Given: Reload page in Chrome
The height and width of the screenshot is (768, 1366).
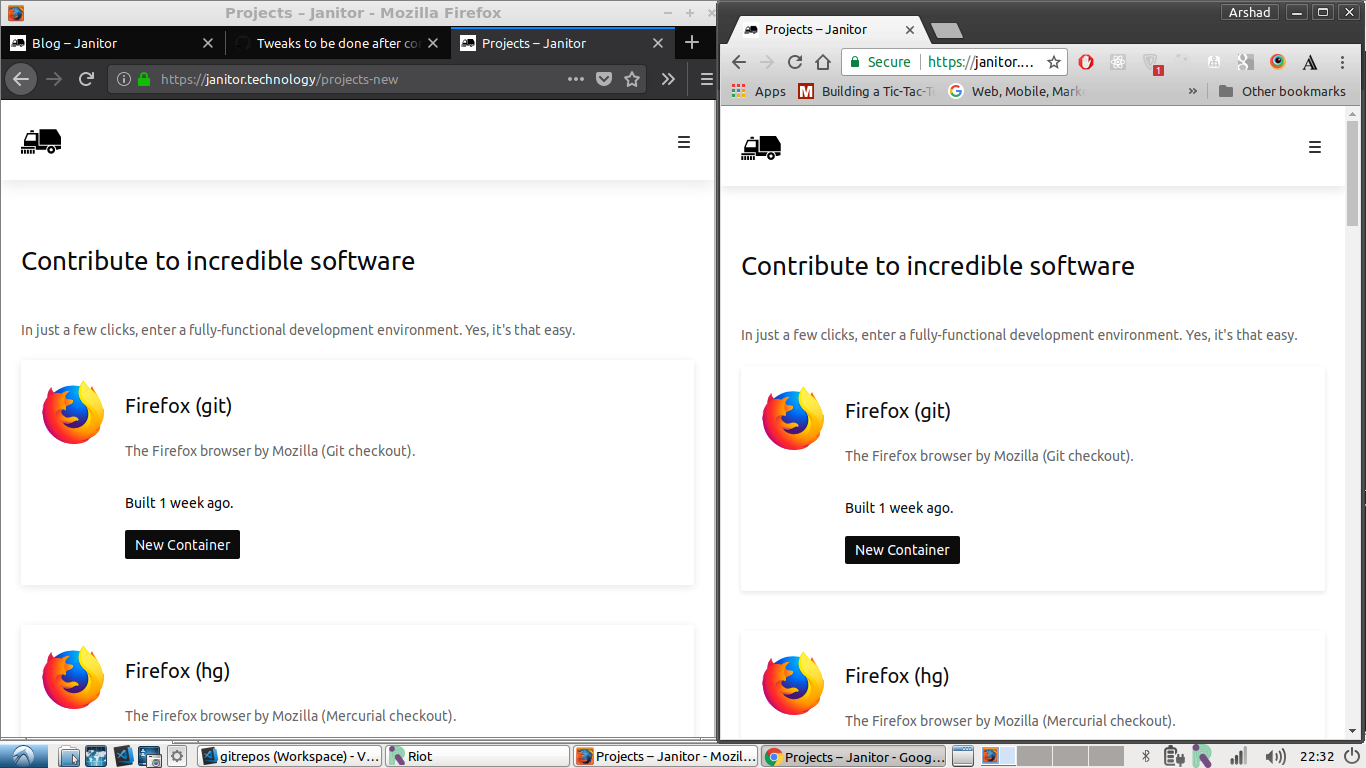Looking at the screenshot, I should coord(795,62).
